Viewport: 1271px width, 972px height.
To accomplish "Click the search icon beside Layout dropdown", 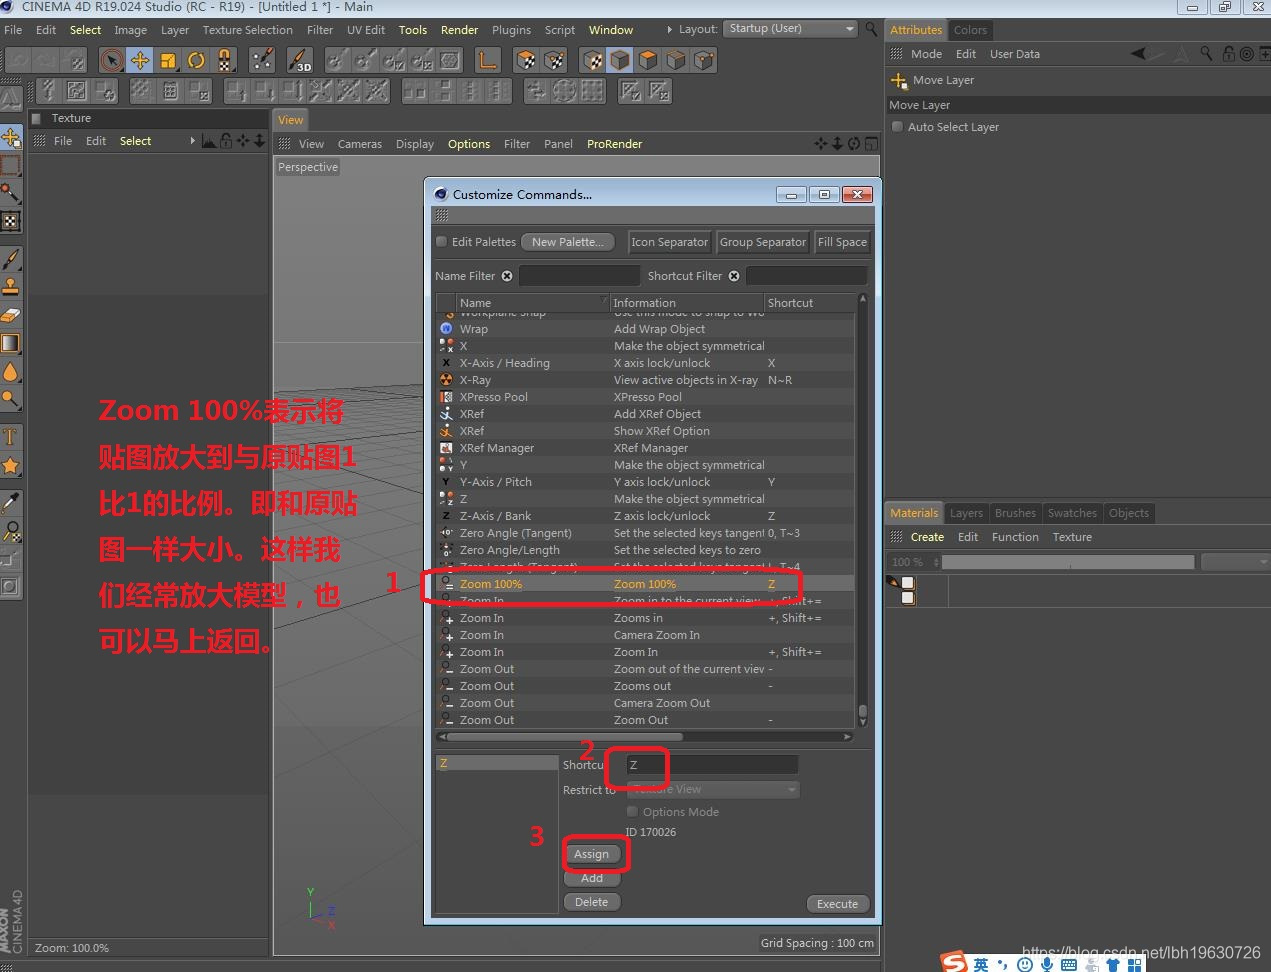I will coord(871,29).
